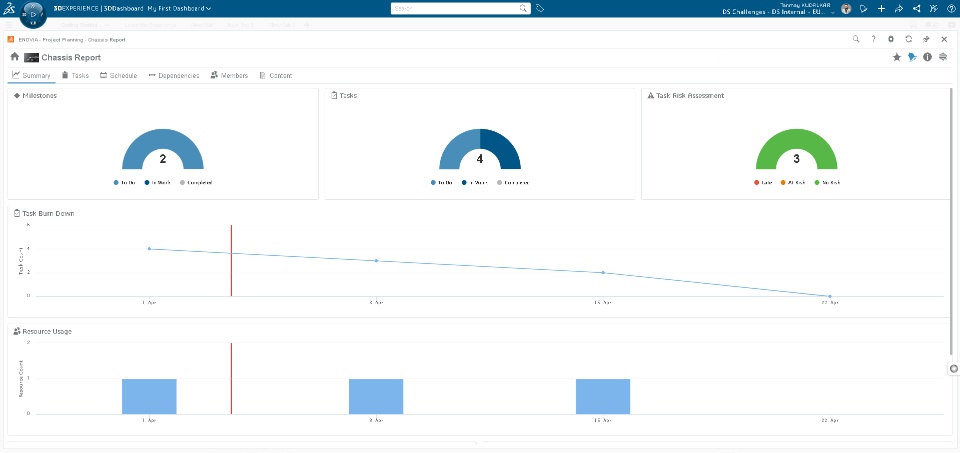This screenshot has width=960, height=453.
Task: Click the ENOVIA widget orange icon
Action: [x=11, y=39]
